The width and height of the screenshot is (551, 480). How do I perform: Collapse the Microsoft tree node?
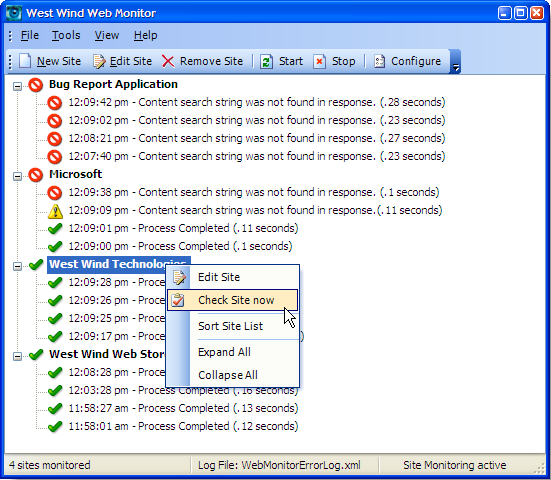pyautogui.click(x=17, y=176)
